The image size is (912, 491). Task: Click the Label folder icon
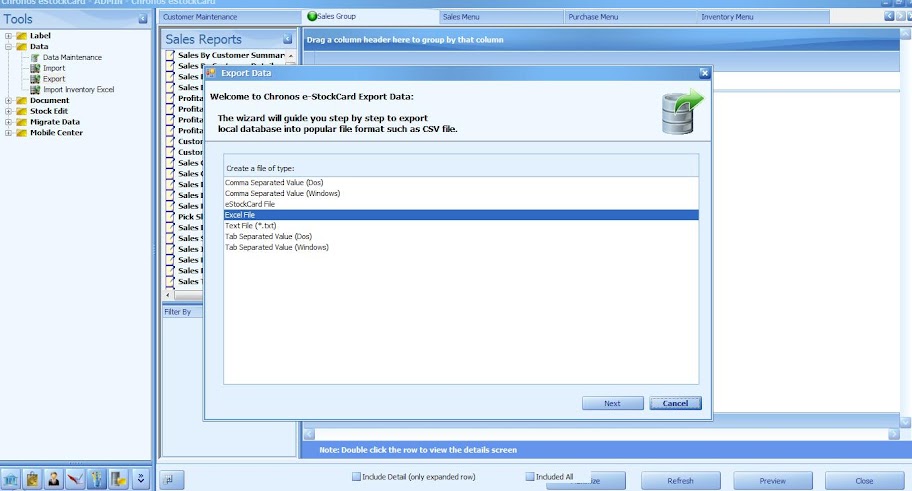click(22, 36)
